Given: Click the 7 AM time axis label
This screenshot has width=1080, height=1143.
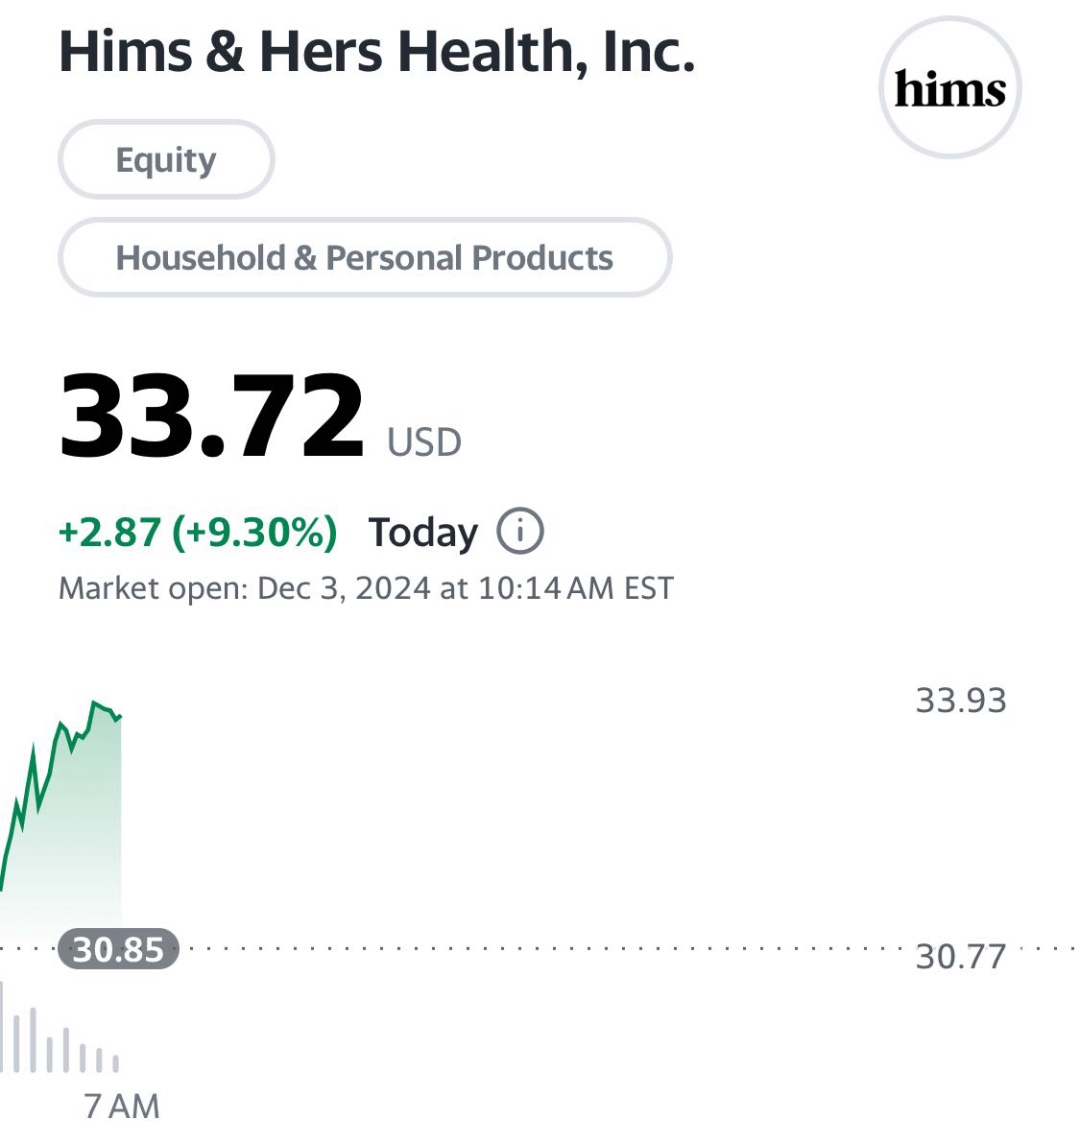Looking at the screenshot, I should [122, 1107].
